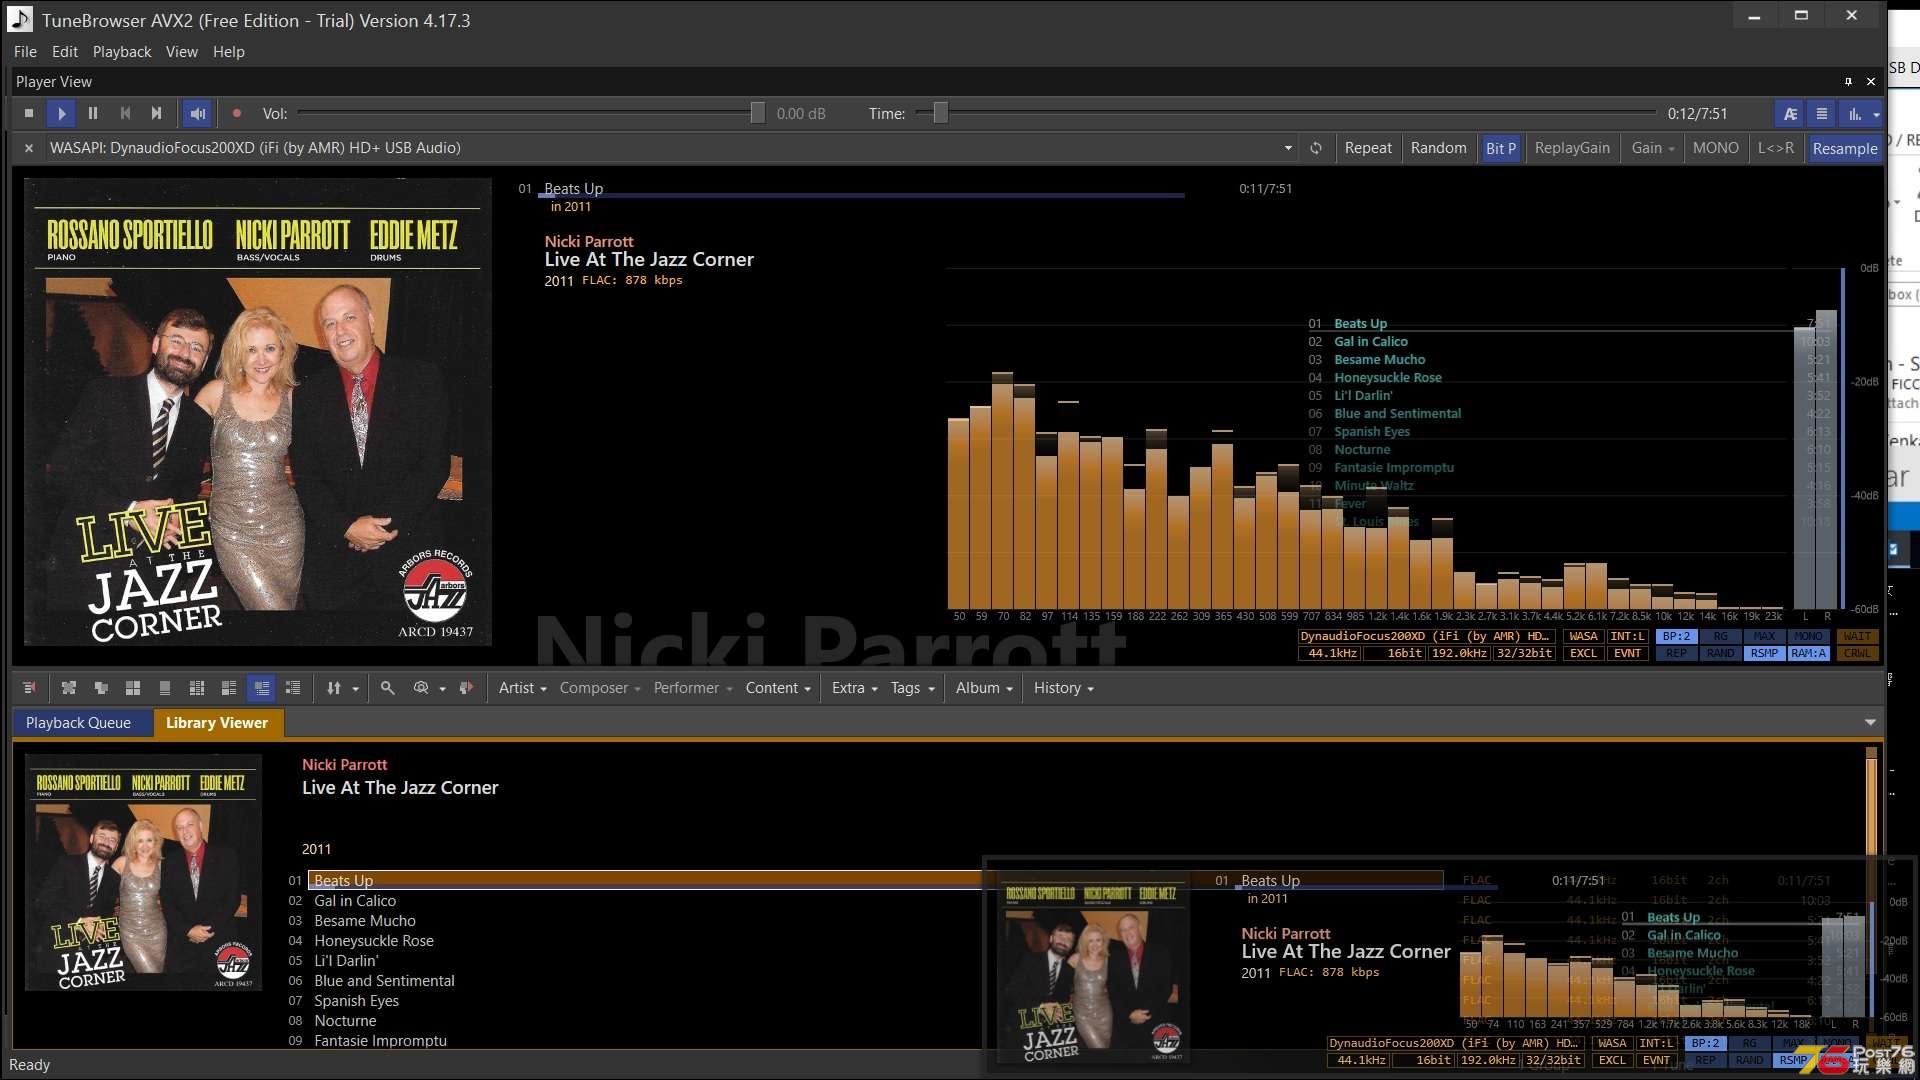Viewport: 1920px width, 1080px height.
Task: Open the Content filter dropdown
Action: pos(778,688)
